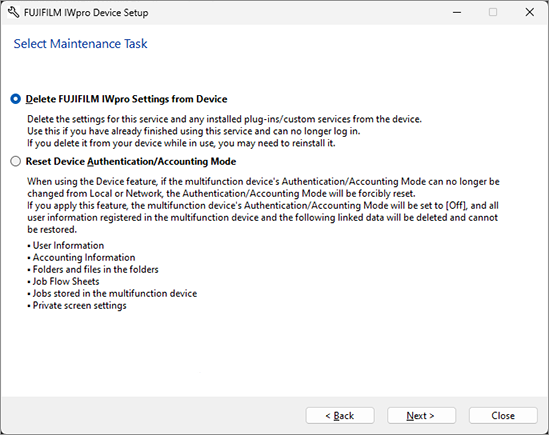
Task: Click the Reset Device Authentication/Accounting Mode label text
Action: tap(131, 161)
